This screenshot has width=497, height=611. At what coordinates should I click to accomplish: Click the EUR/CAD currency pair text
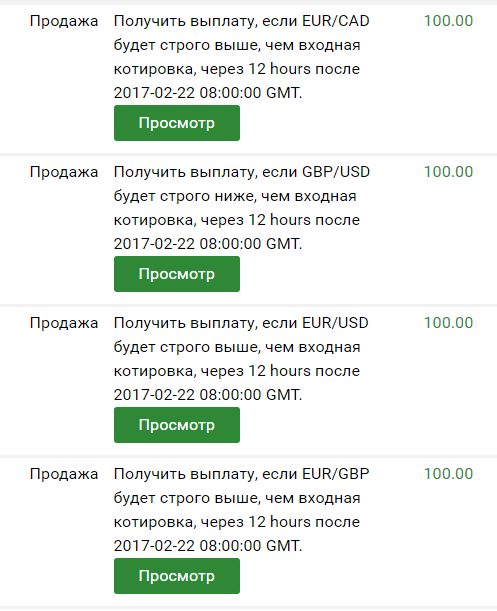coord(336,21)
